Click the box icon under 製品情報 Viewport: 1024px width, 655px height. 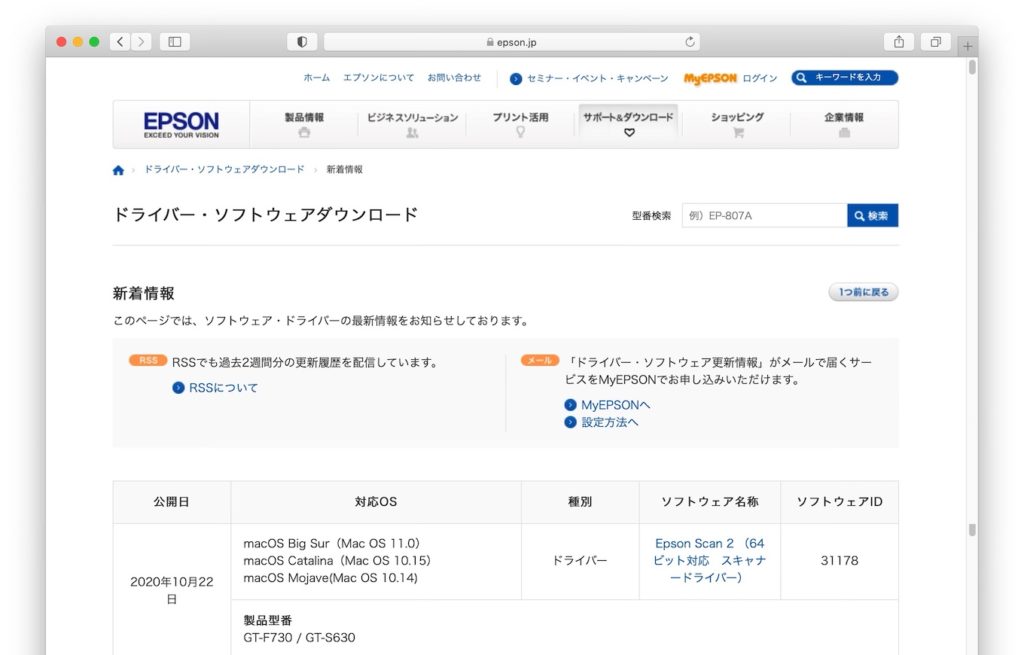pos(304,133)
